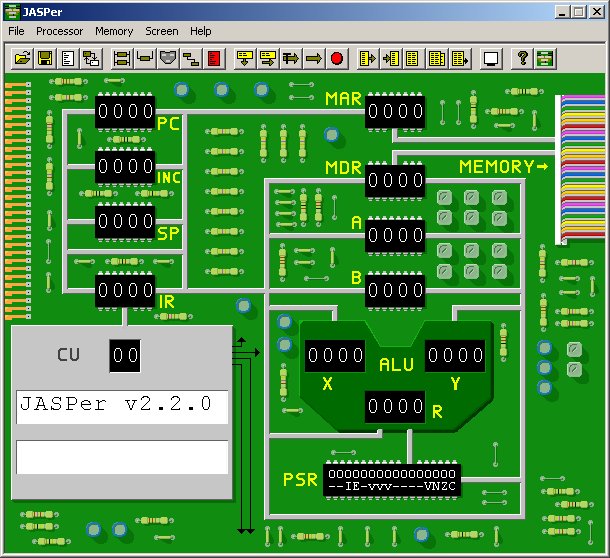Click the yellow IR label
The height and width of the screenshot is (558, 610).
point(167,302)
